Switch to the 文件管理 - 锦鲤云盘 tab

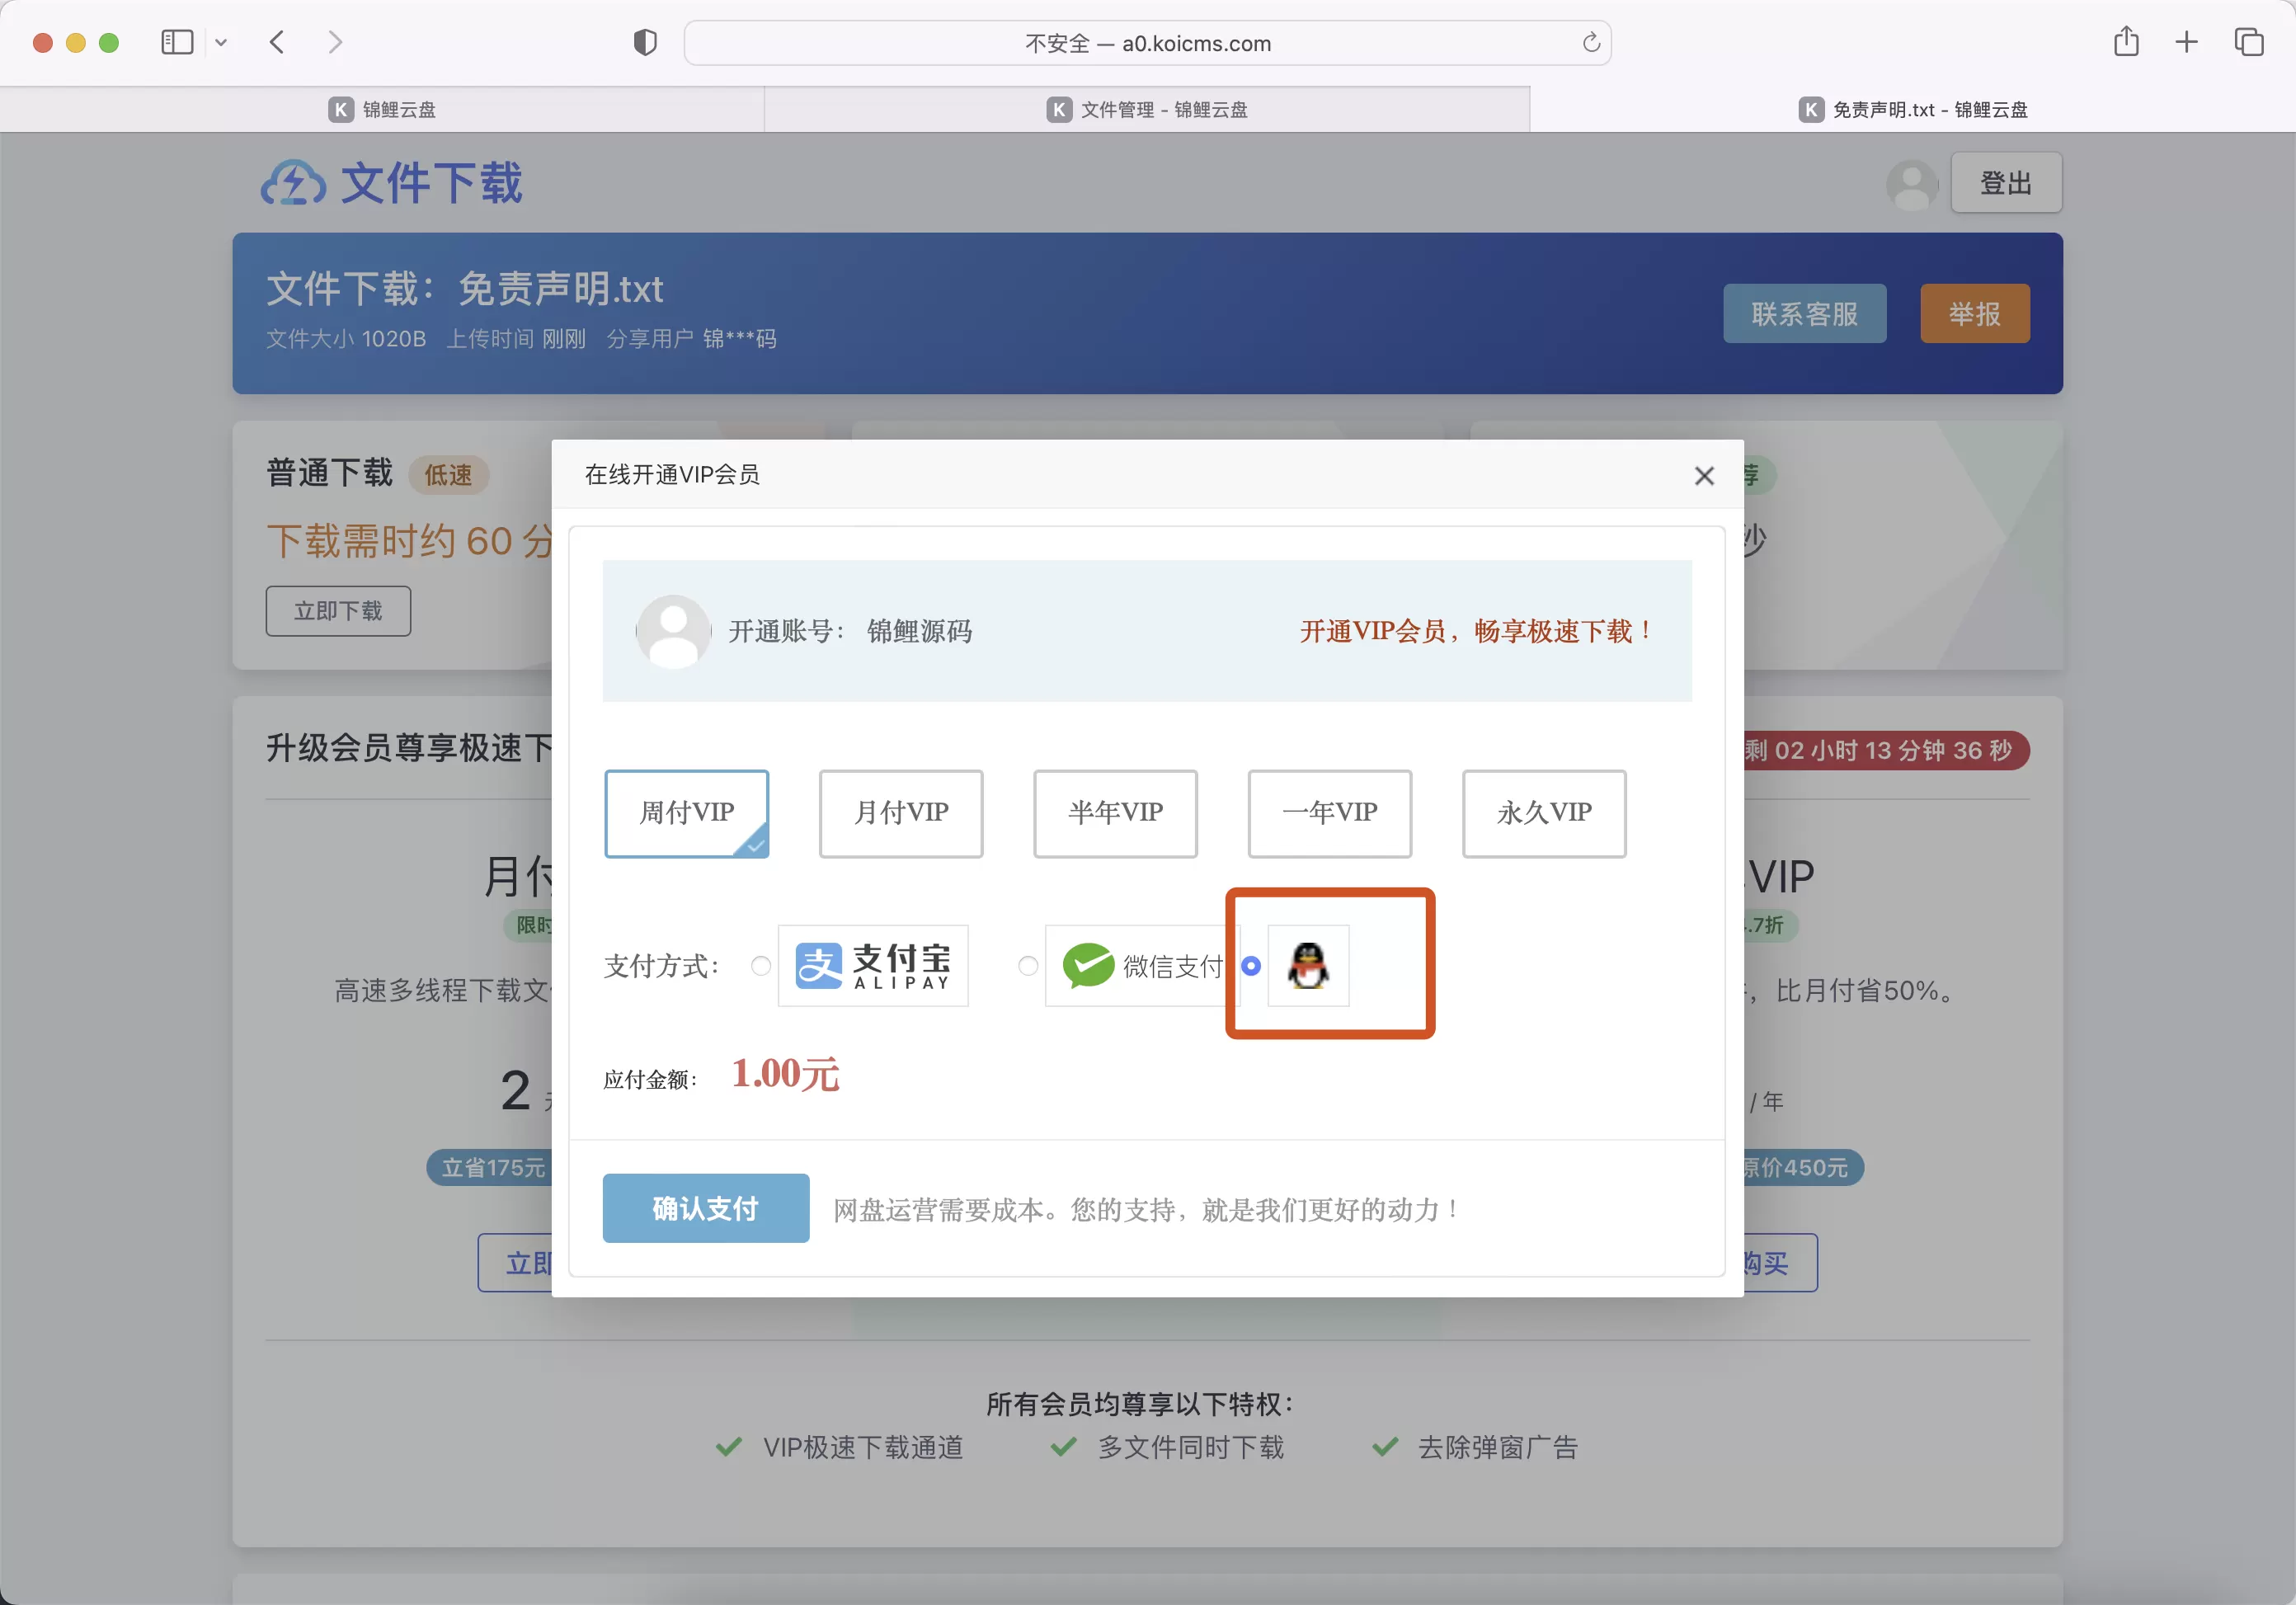click(1147, 110)
